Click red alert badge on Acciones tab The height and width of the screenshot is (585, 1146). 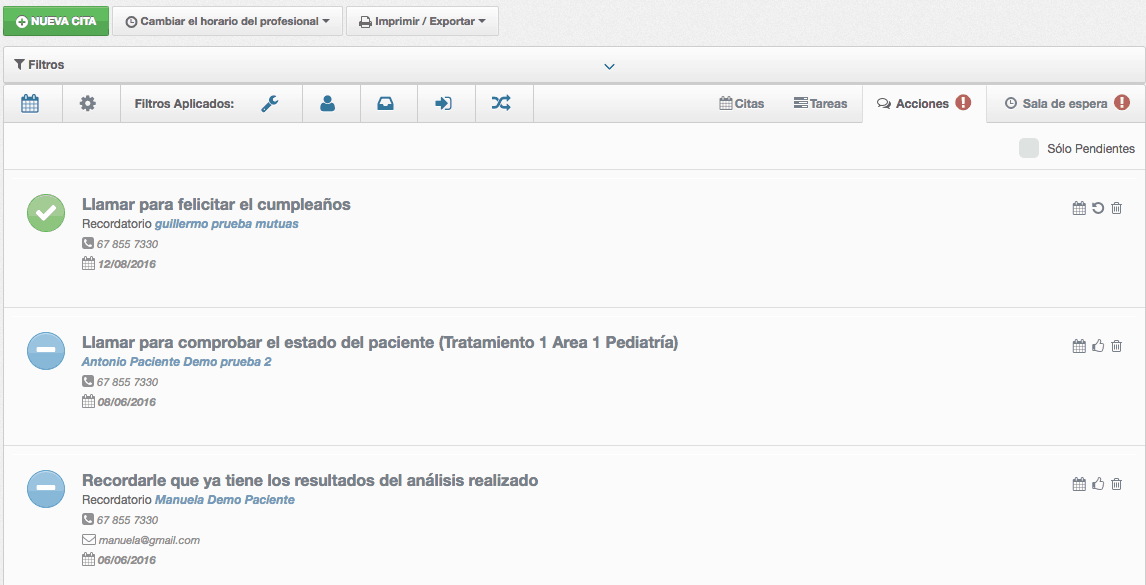point(963,103)
